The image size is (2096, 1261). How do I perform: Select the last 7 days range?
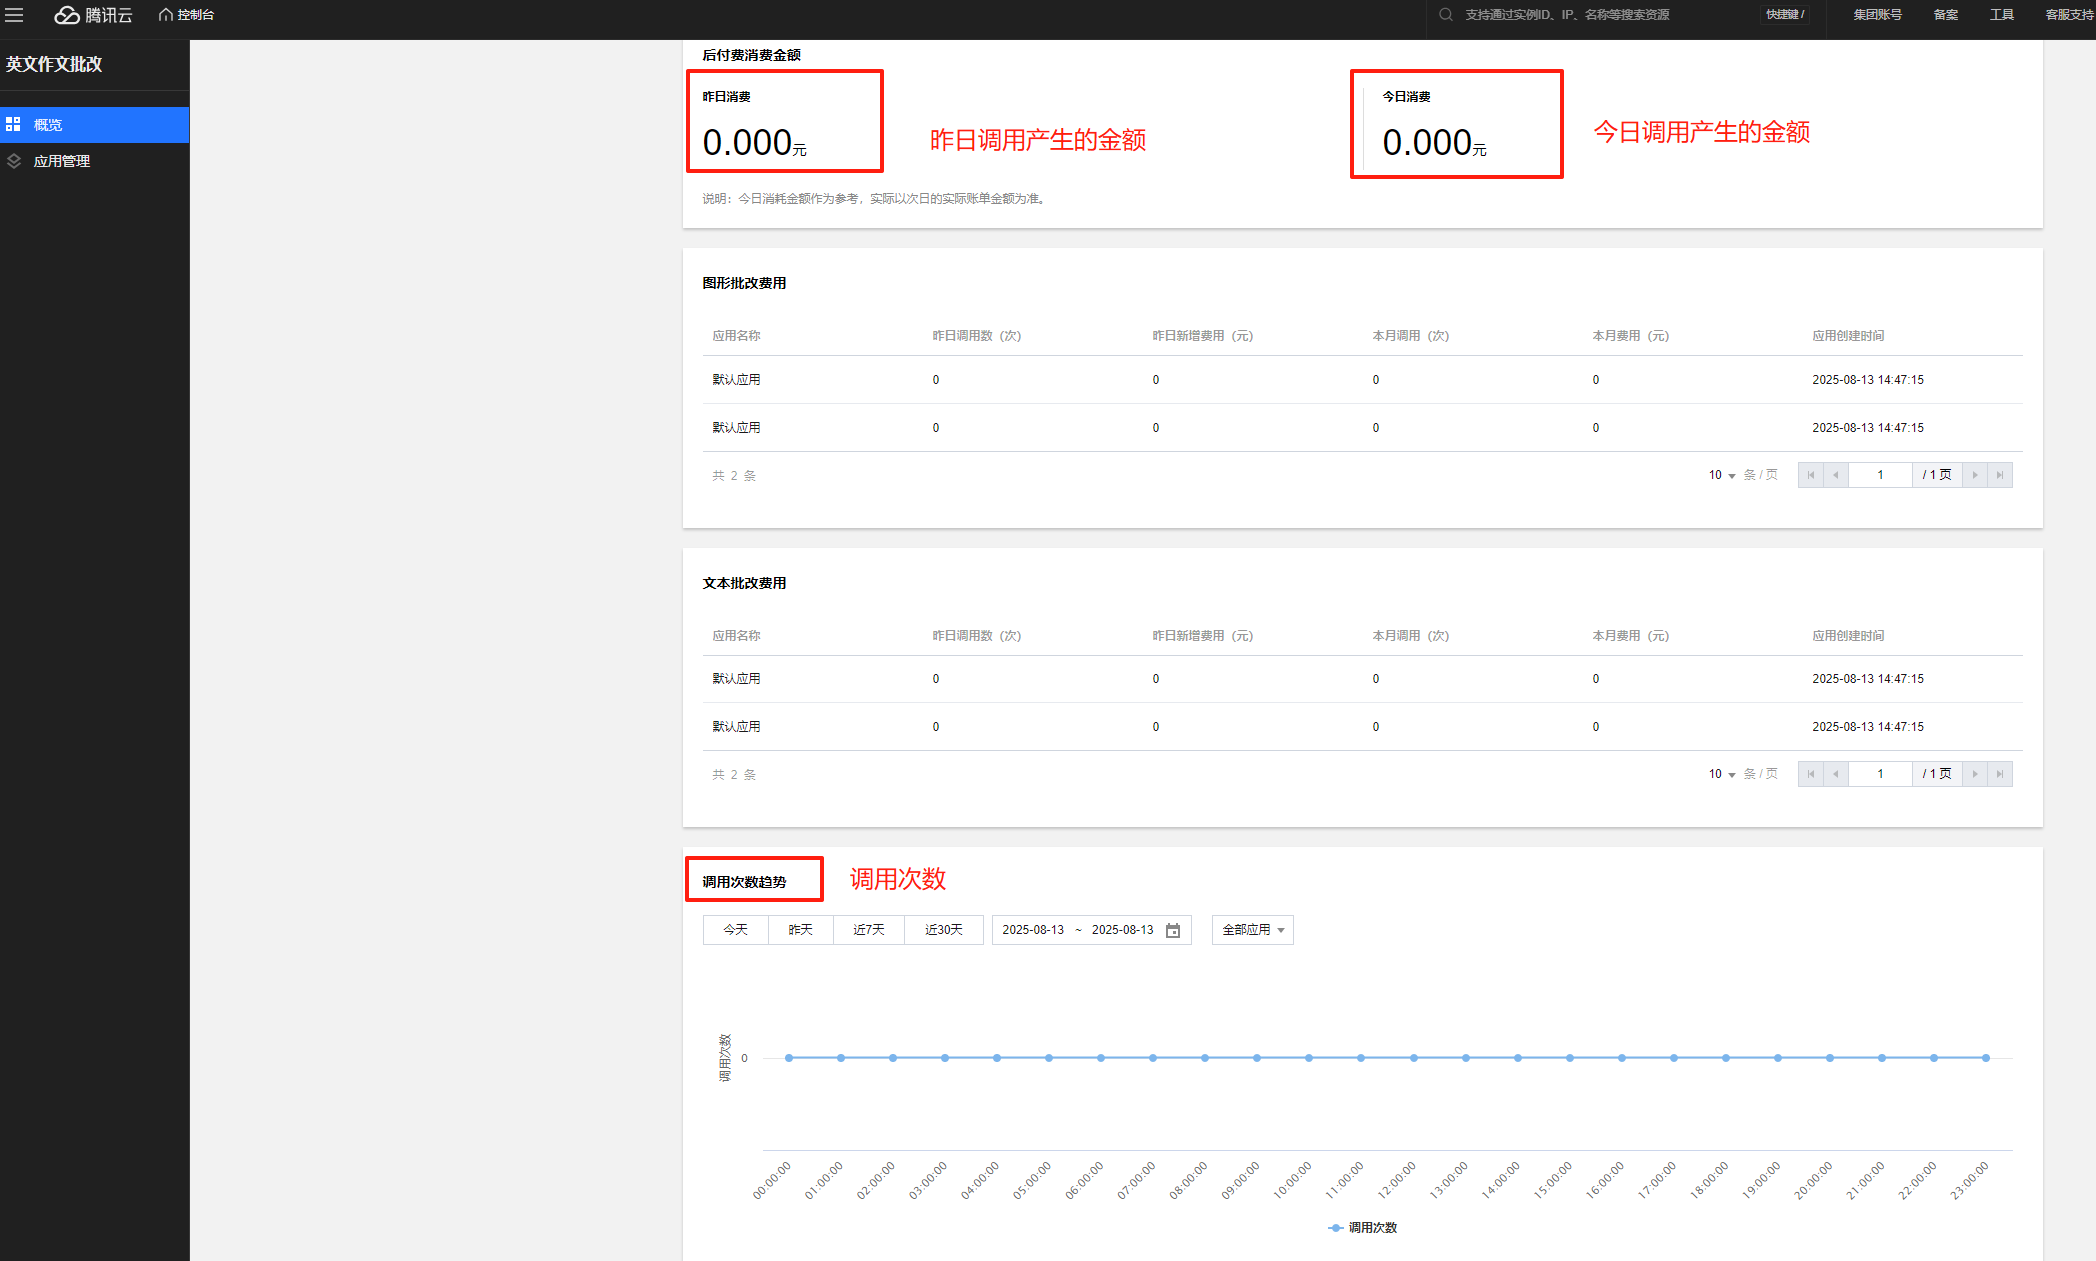[868, 930]
